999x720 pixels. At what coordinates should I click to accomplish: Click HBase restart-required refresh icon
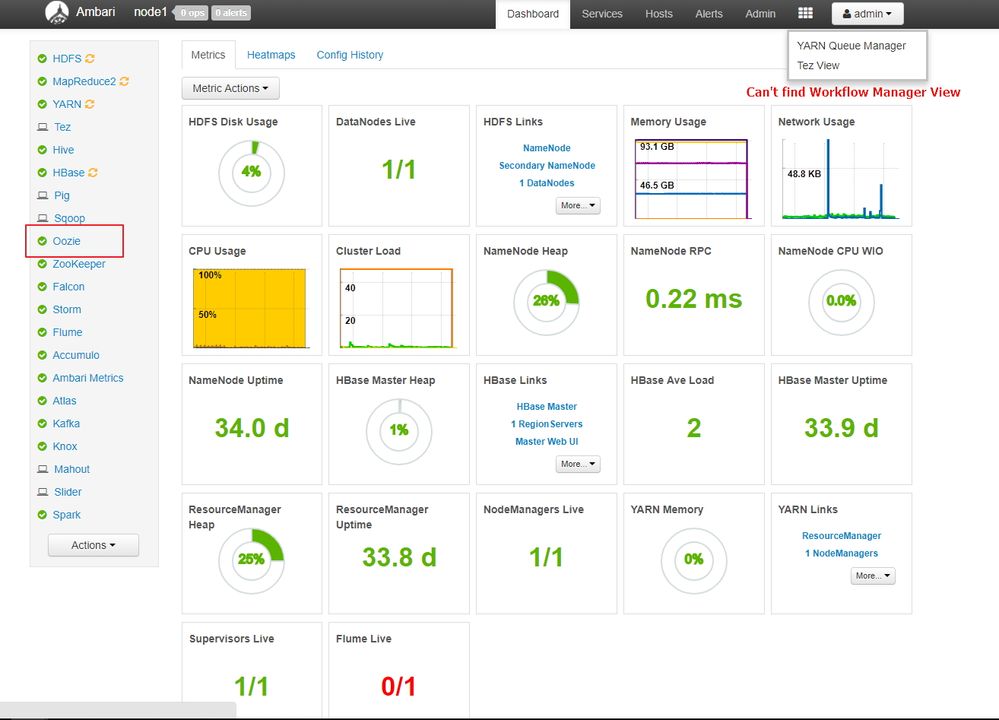[93, 173]
